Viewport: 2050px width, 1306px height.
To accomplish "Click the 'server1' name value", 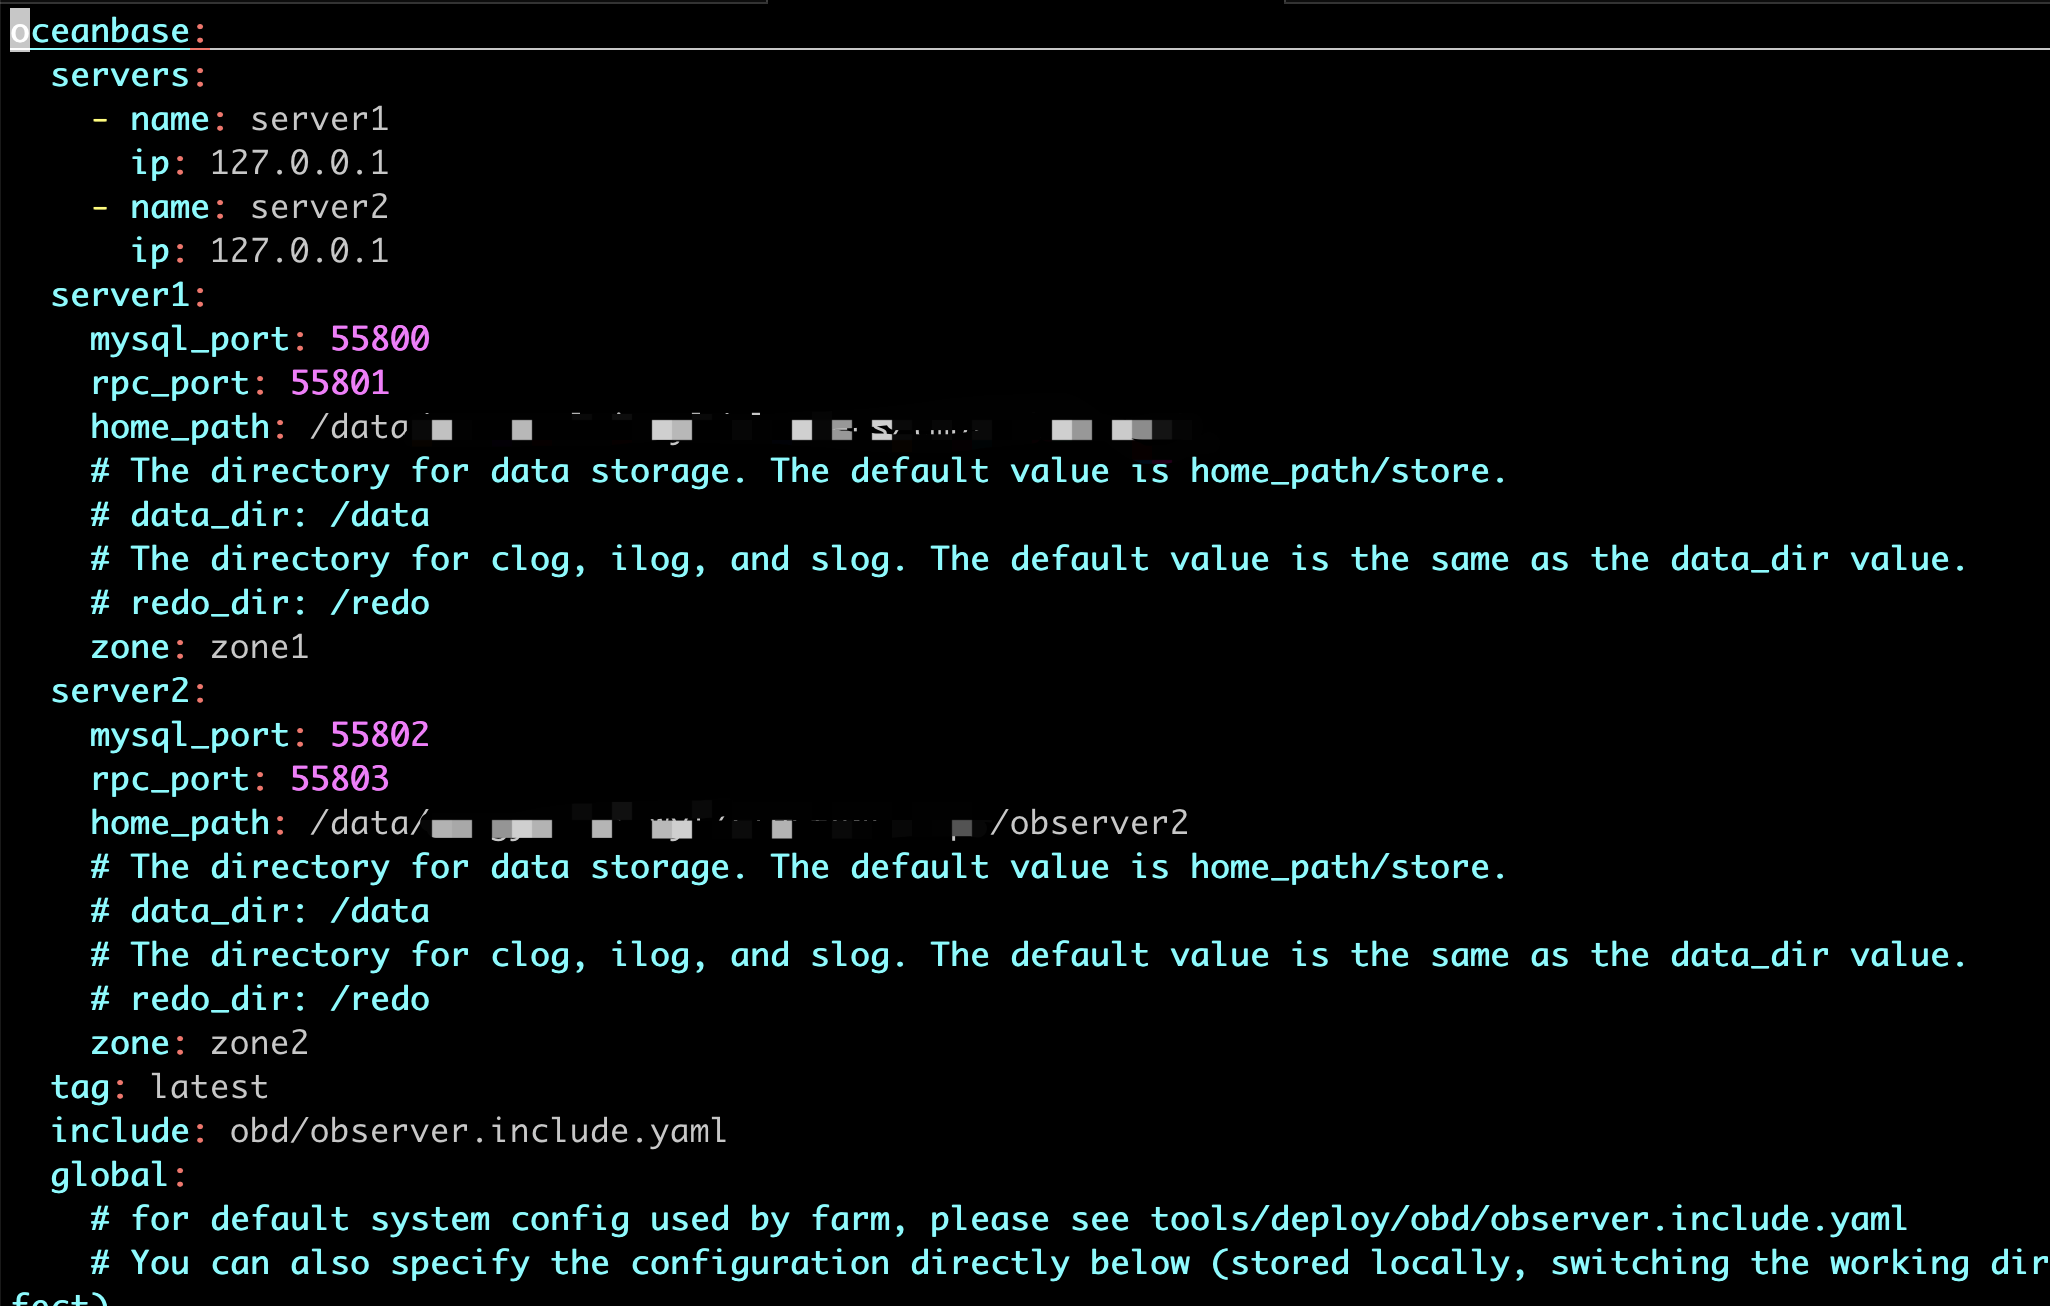I will click(x=319, y=119).
